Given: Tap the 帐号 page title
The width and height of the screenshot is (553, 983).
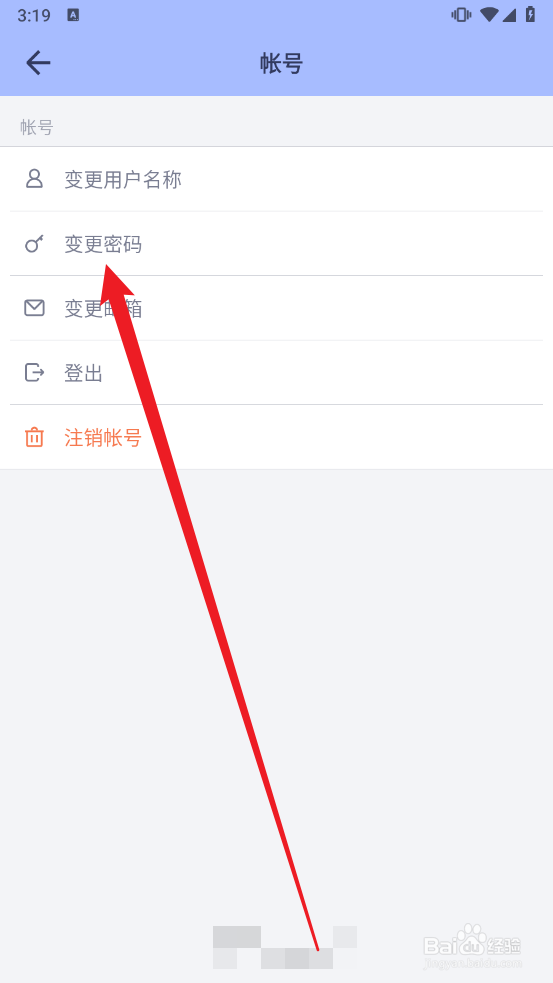Looking at the screenshot, I should coord(282,63).
